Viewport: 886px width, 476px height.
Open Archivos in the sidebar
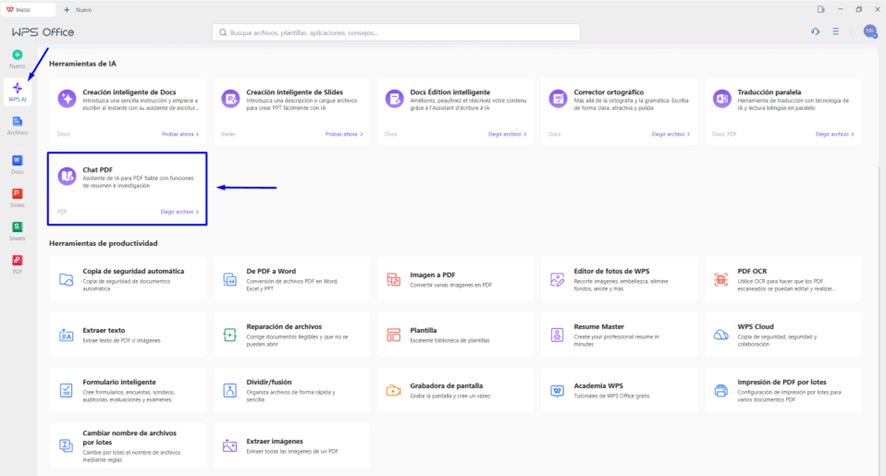(18, 126)
